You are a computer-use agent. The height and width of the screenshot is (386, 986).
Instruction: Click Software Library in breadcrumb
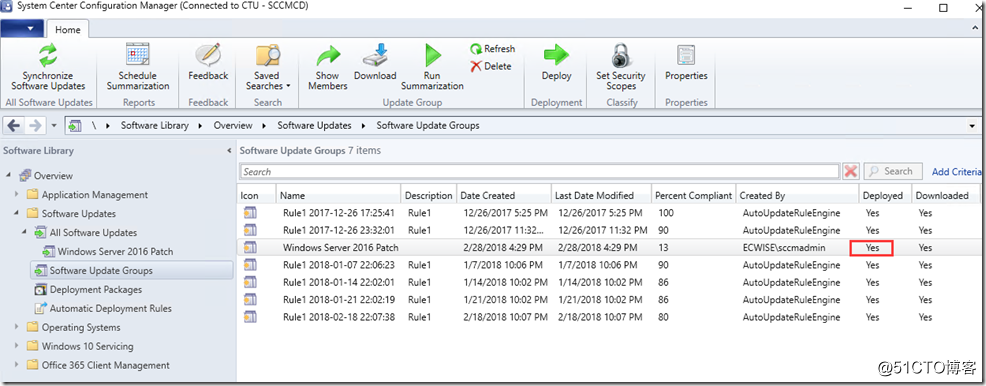(x=155, y=125)
